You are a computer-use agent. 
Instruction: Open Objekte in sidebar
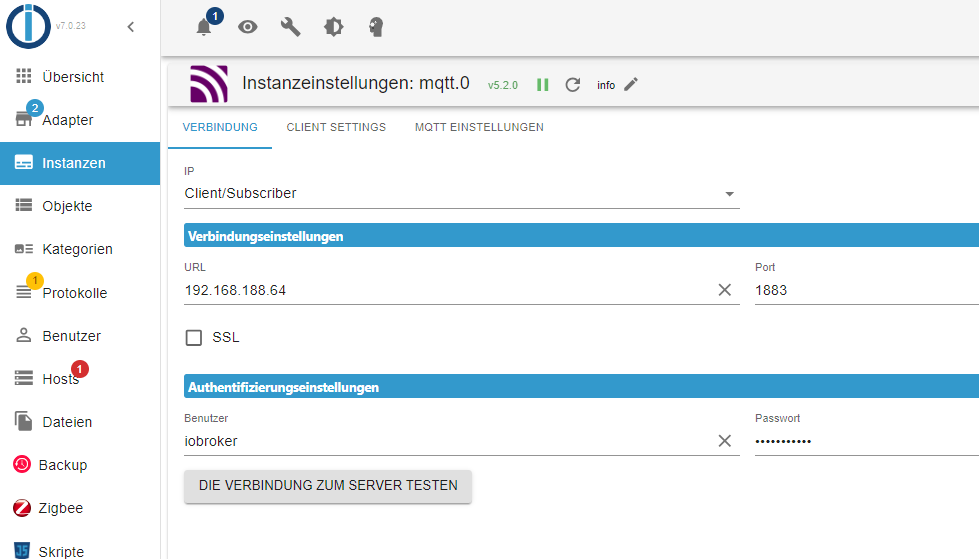click(80, 206)
